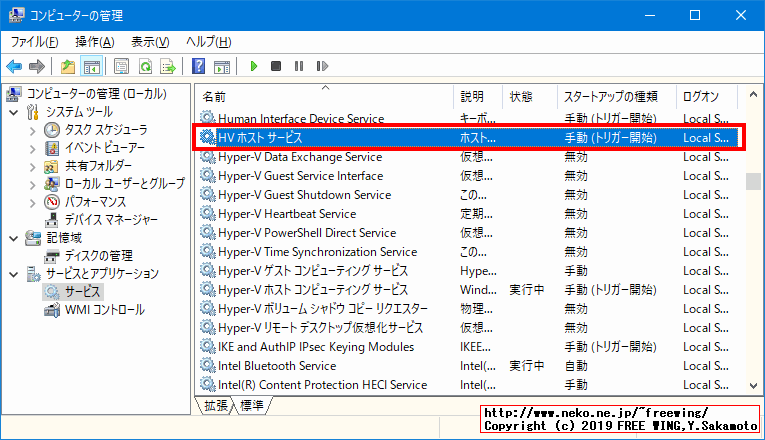Select コンピューターの管理 (ローカル) root
The height and width of the screenshot is (440, 765).
tap(96, 94)
